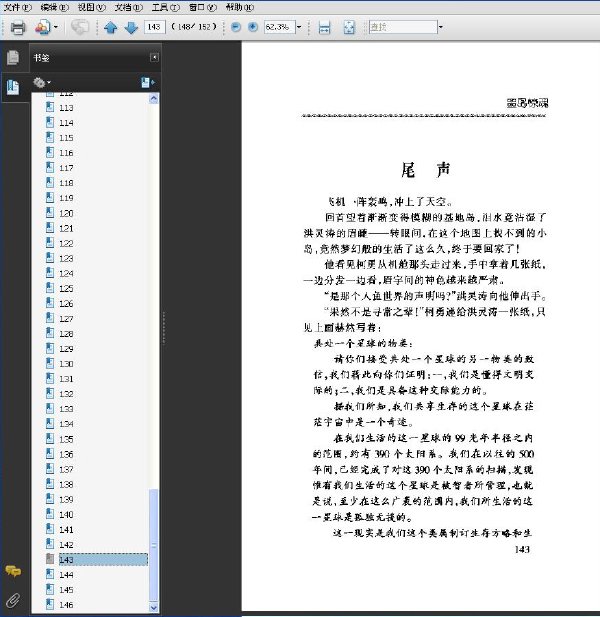
Task: Go to previous page with up arrow
Action: pyautogui.click(x=111, y=27)
